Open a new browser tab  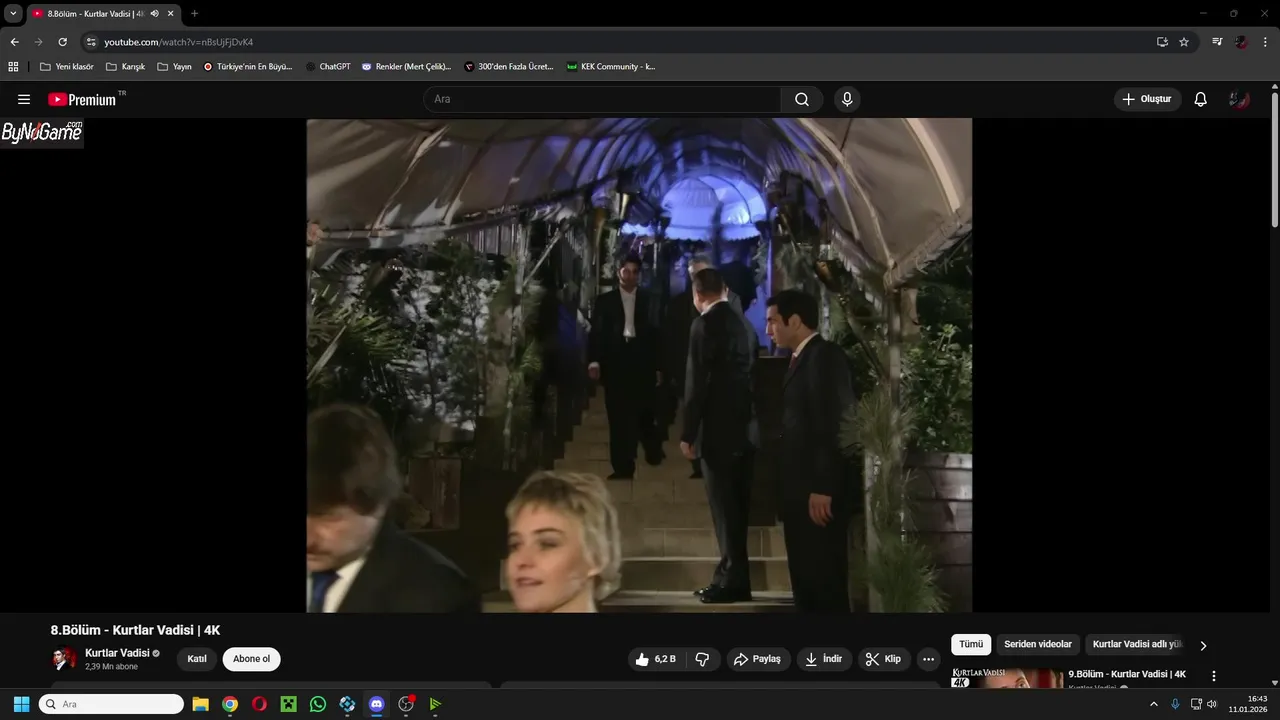pos(194,13)
